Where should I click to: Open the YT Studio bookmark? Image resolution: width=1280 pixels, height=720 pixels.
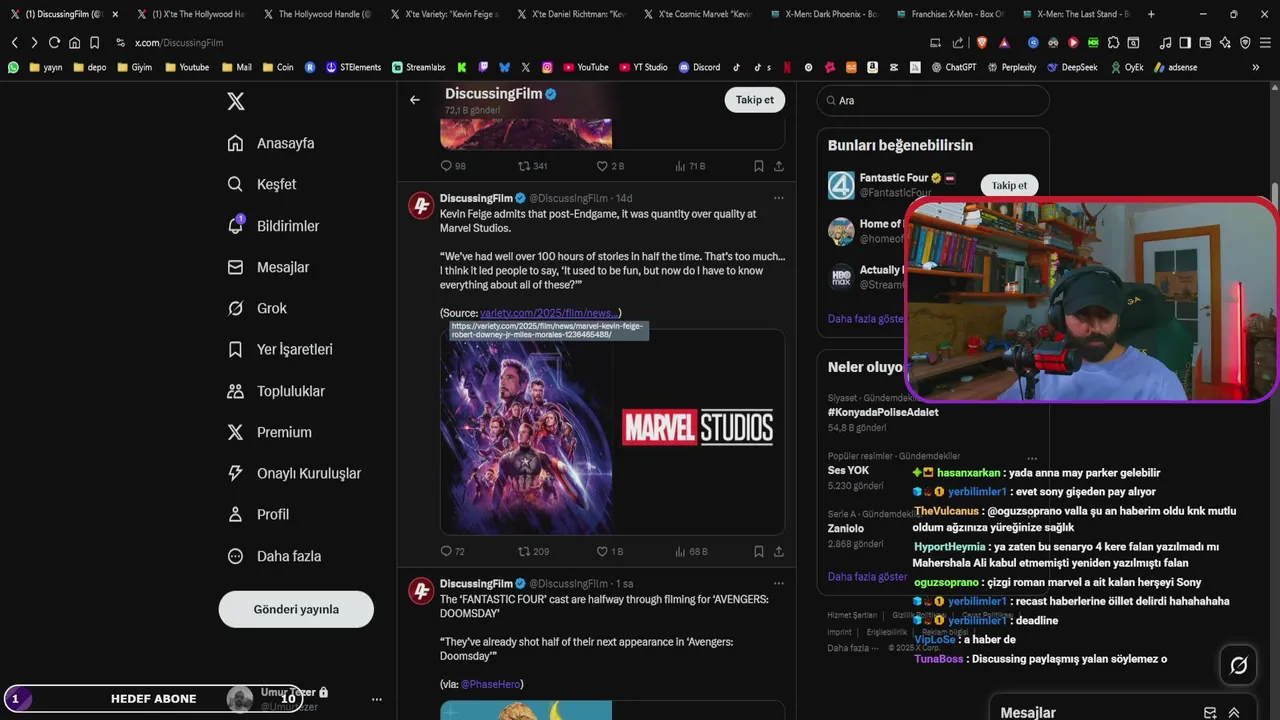(643, 67)
